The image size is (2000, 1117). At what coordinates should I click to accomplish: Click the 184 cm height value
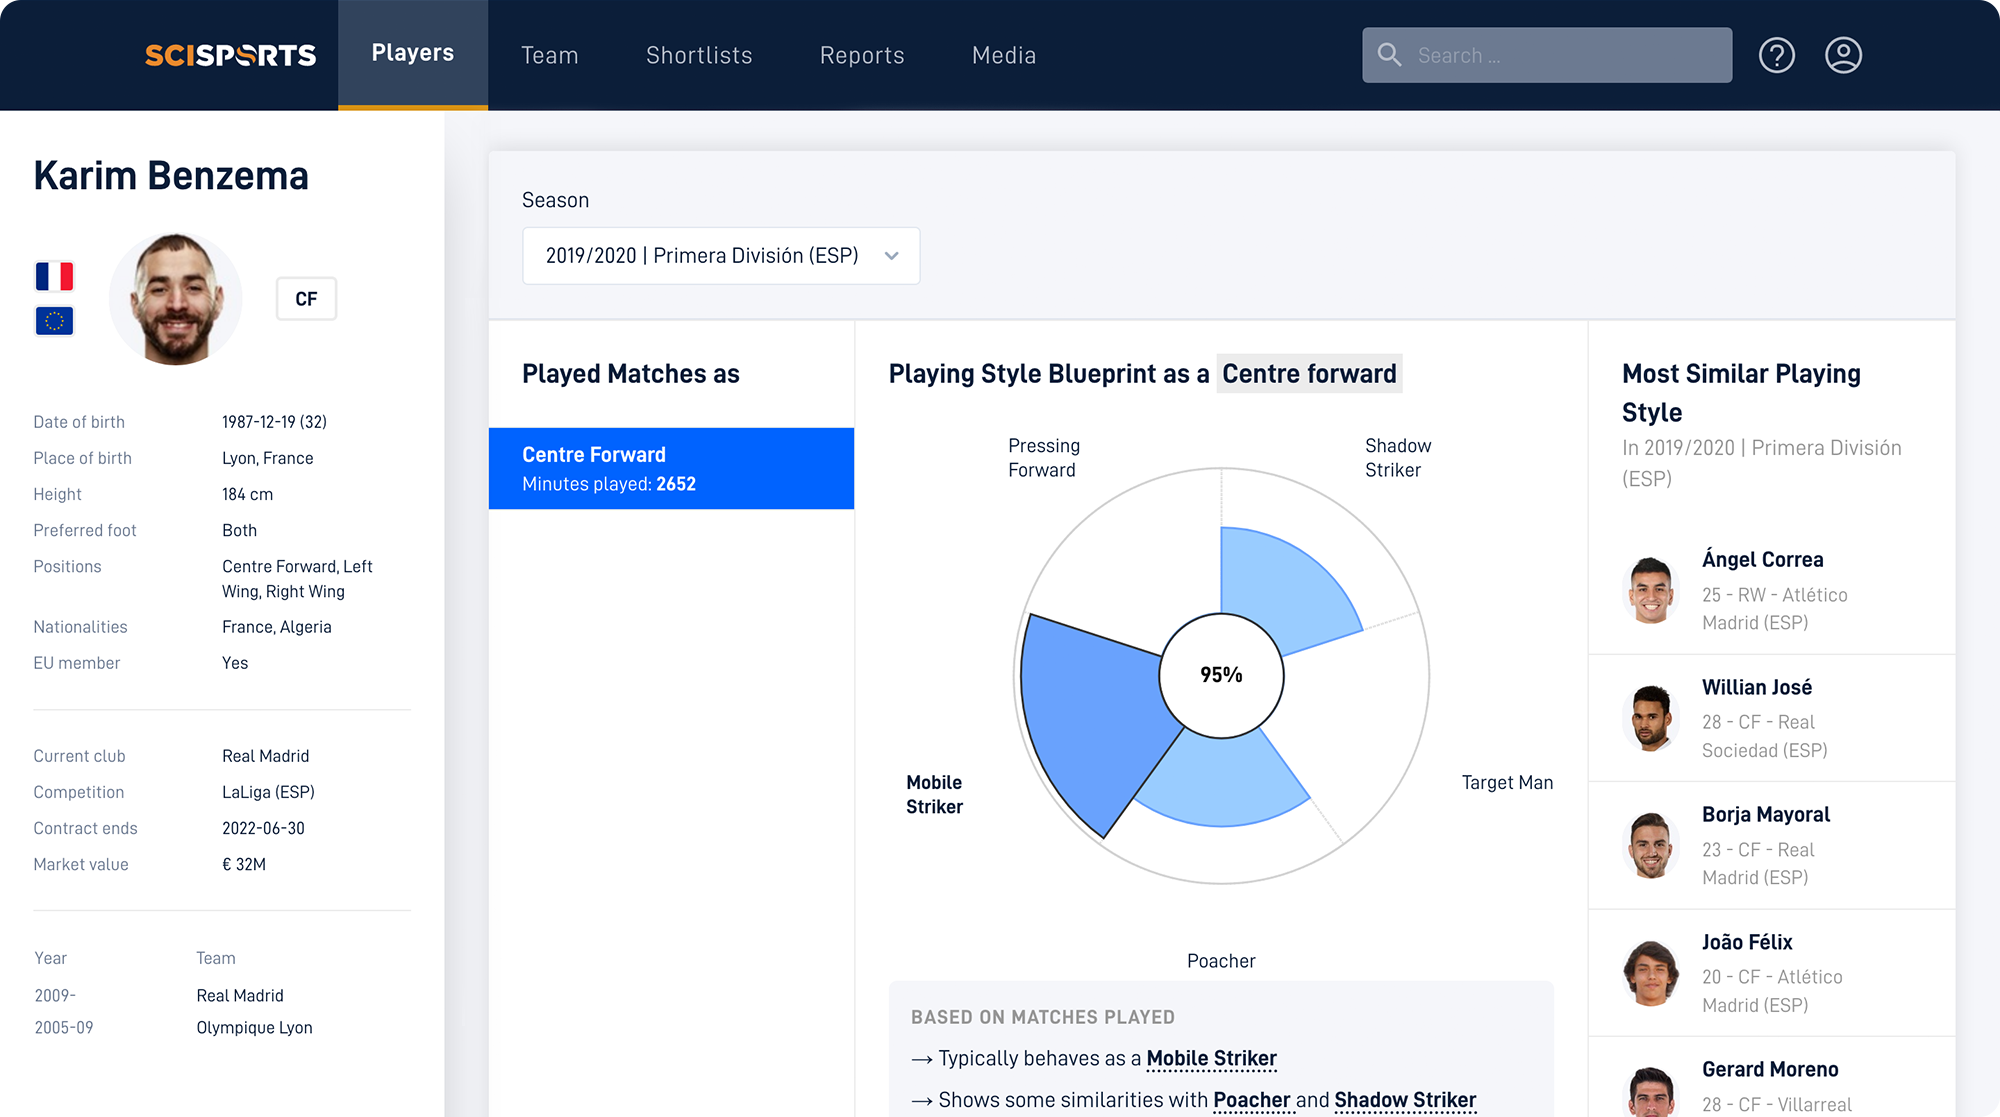pos(248,494)
